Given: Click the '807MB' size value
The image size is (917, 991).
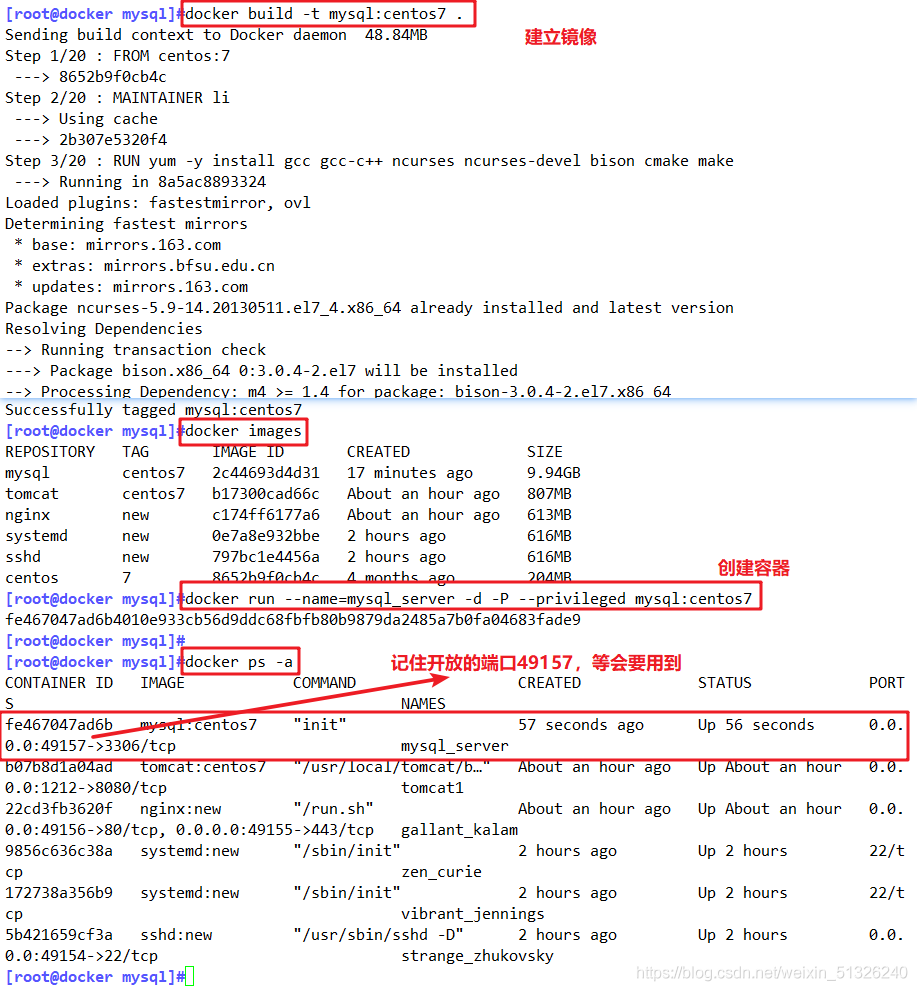Looking at the screenshot, I should 549,494.
